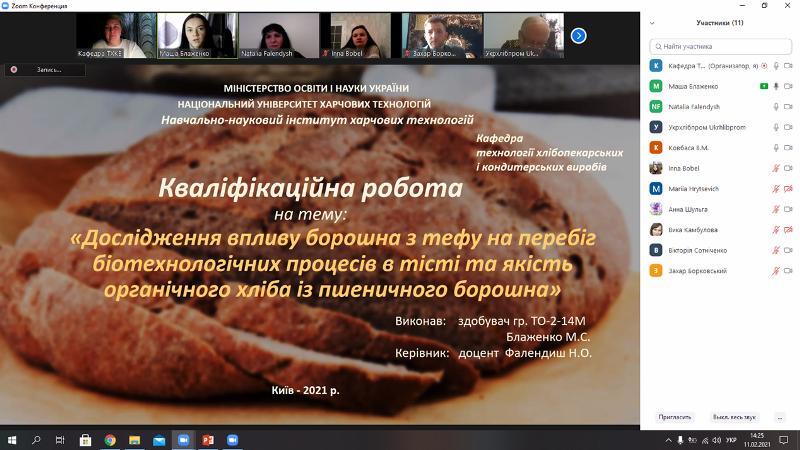This screenshot has height=450, width=800.
Task: Click the disabled camera icon for Mariia Hrytsevich
Action: point(788,189)
